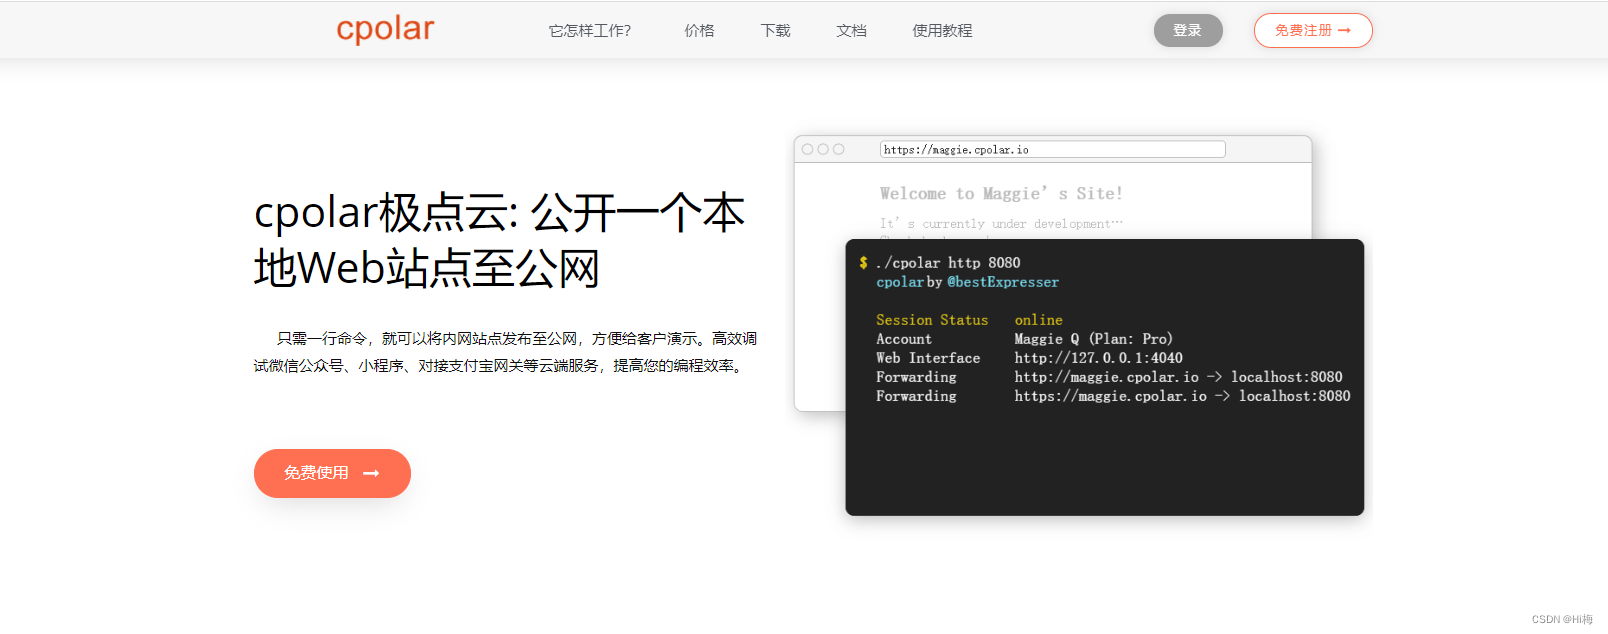Click the cpolar极点云 headline text

[499, 240]
